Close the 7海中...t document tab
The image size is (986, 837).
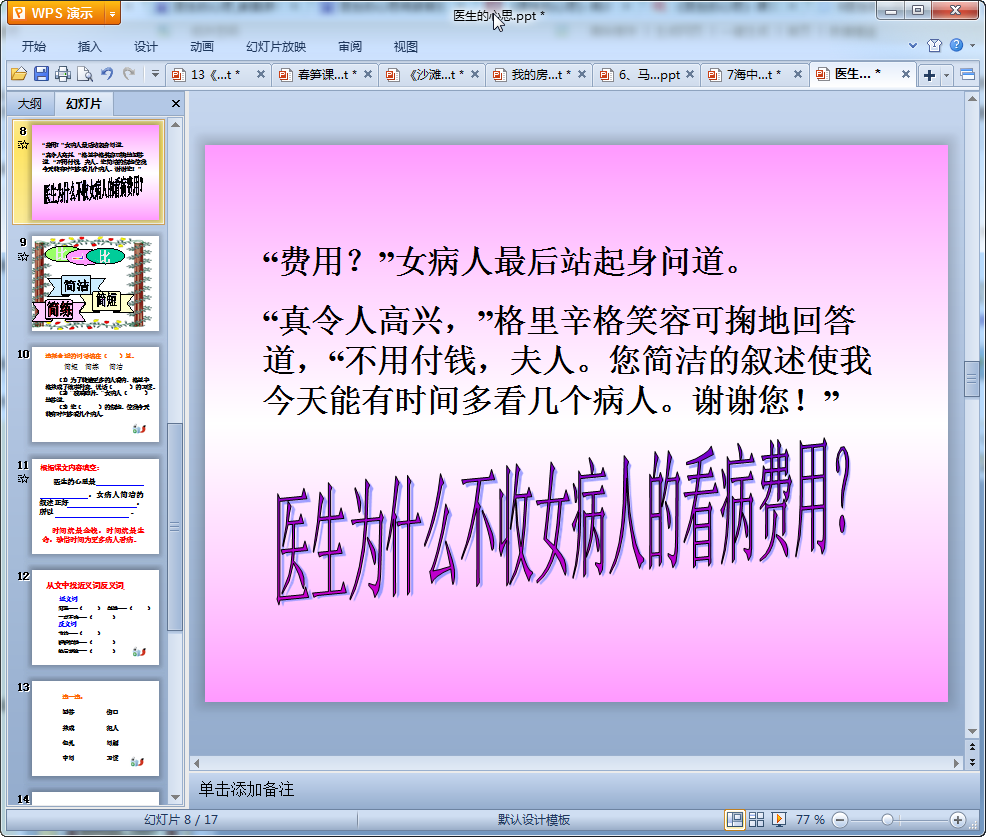click(797, 74)
